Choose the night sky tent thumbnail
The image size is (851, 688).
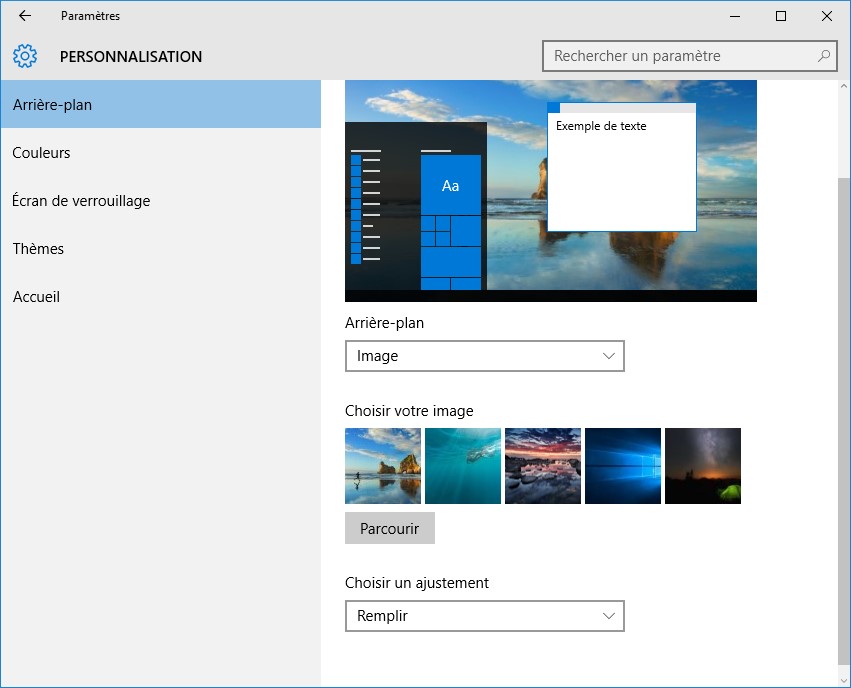703,466
